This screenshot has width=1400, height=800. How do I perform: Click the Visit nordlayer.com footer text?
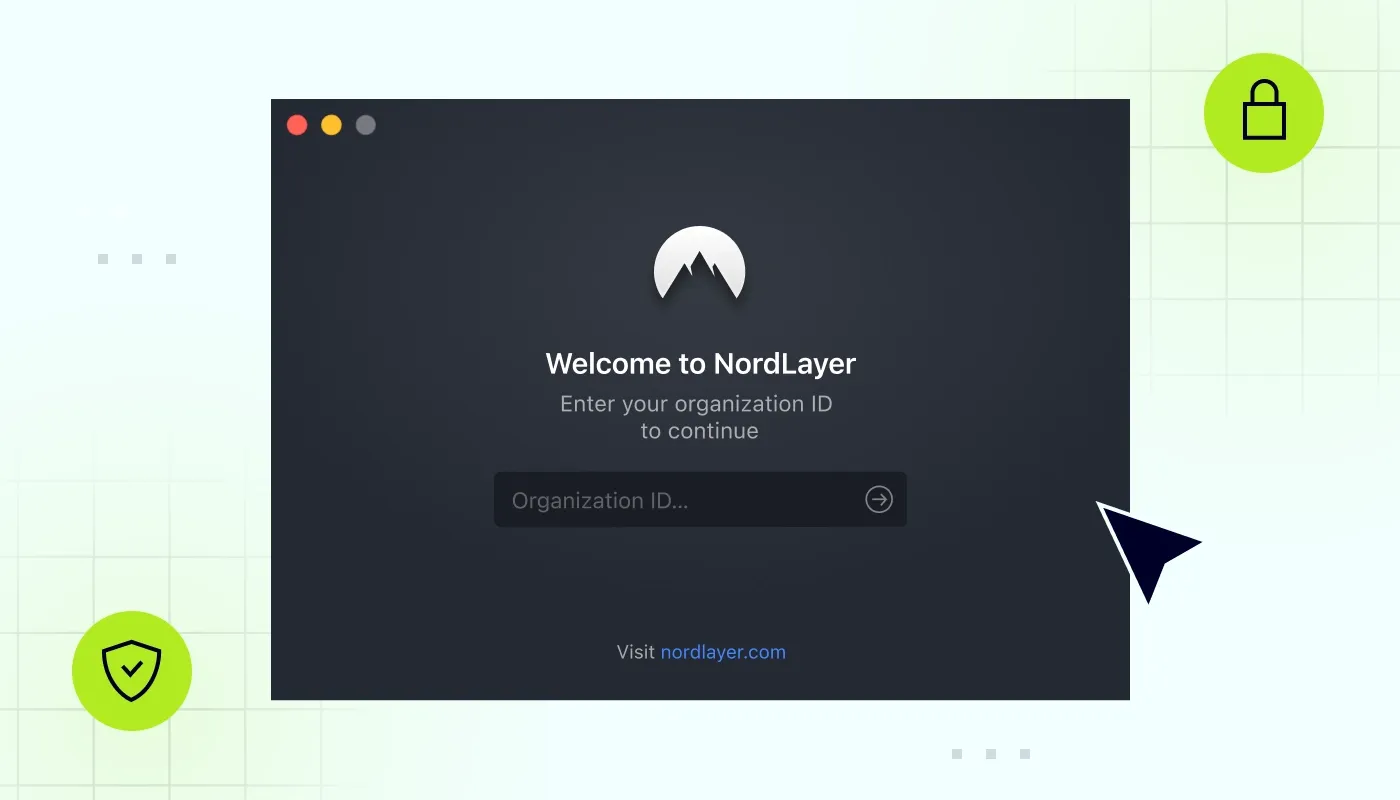(x=700, y=651)
